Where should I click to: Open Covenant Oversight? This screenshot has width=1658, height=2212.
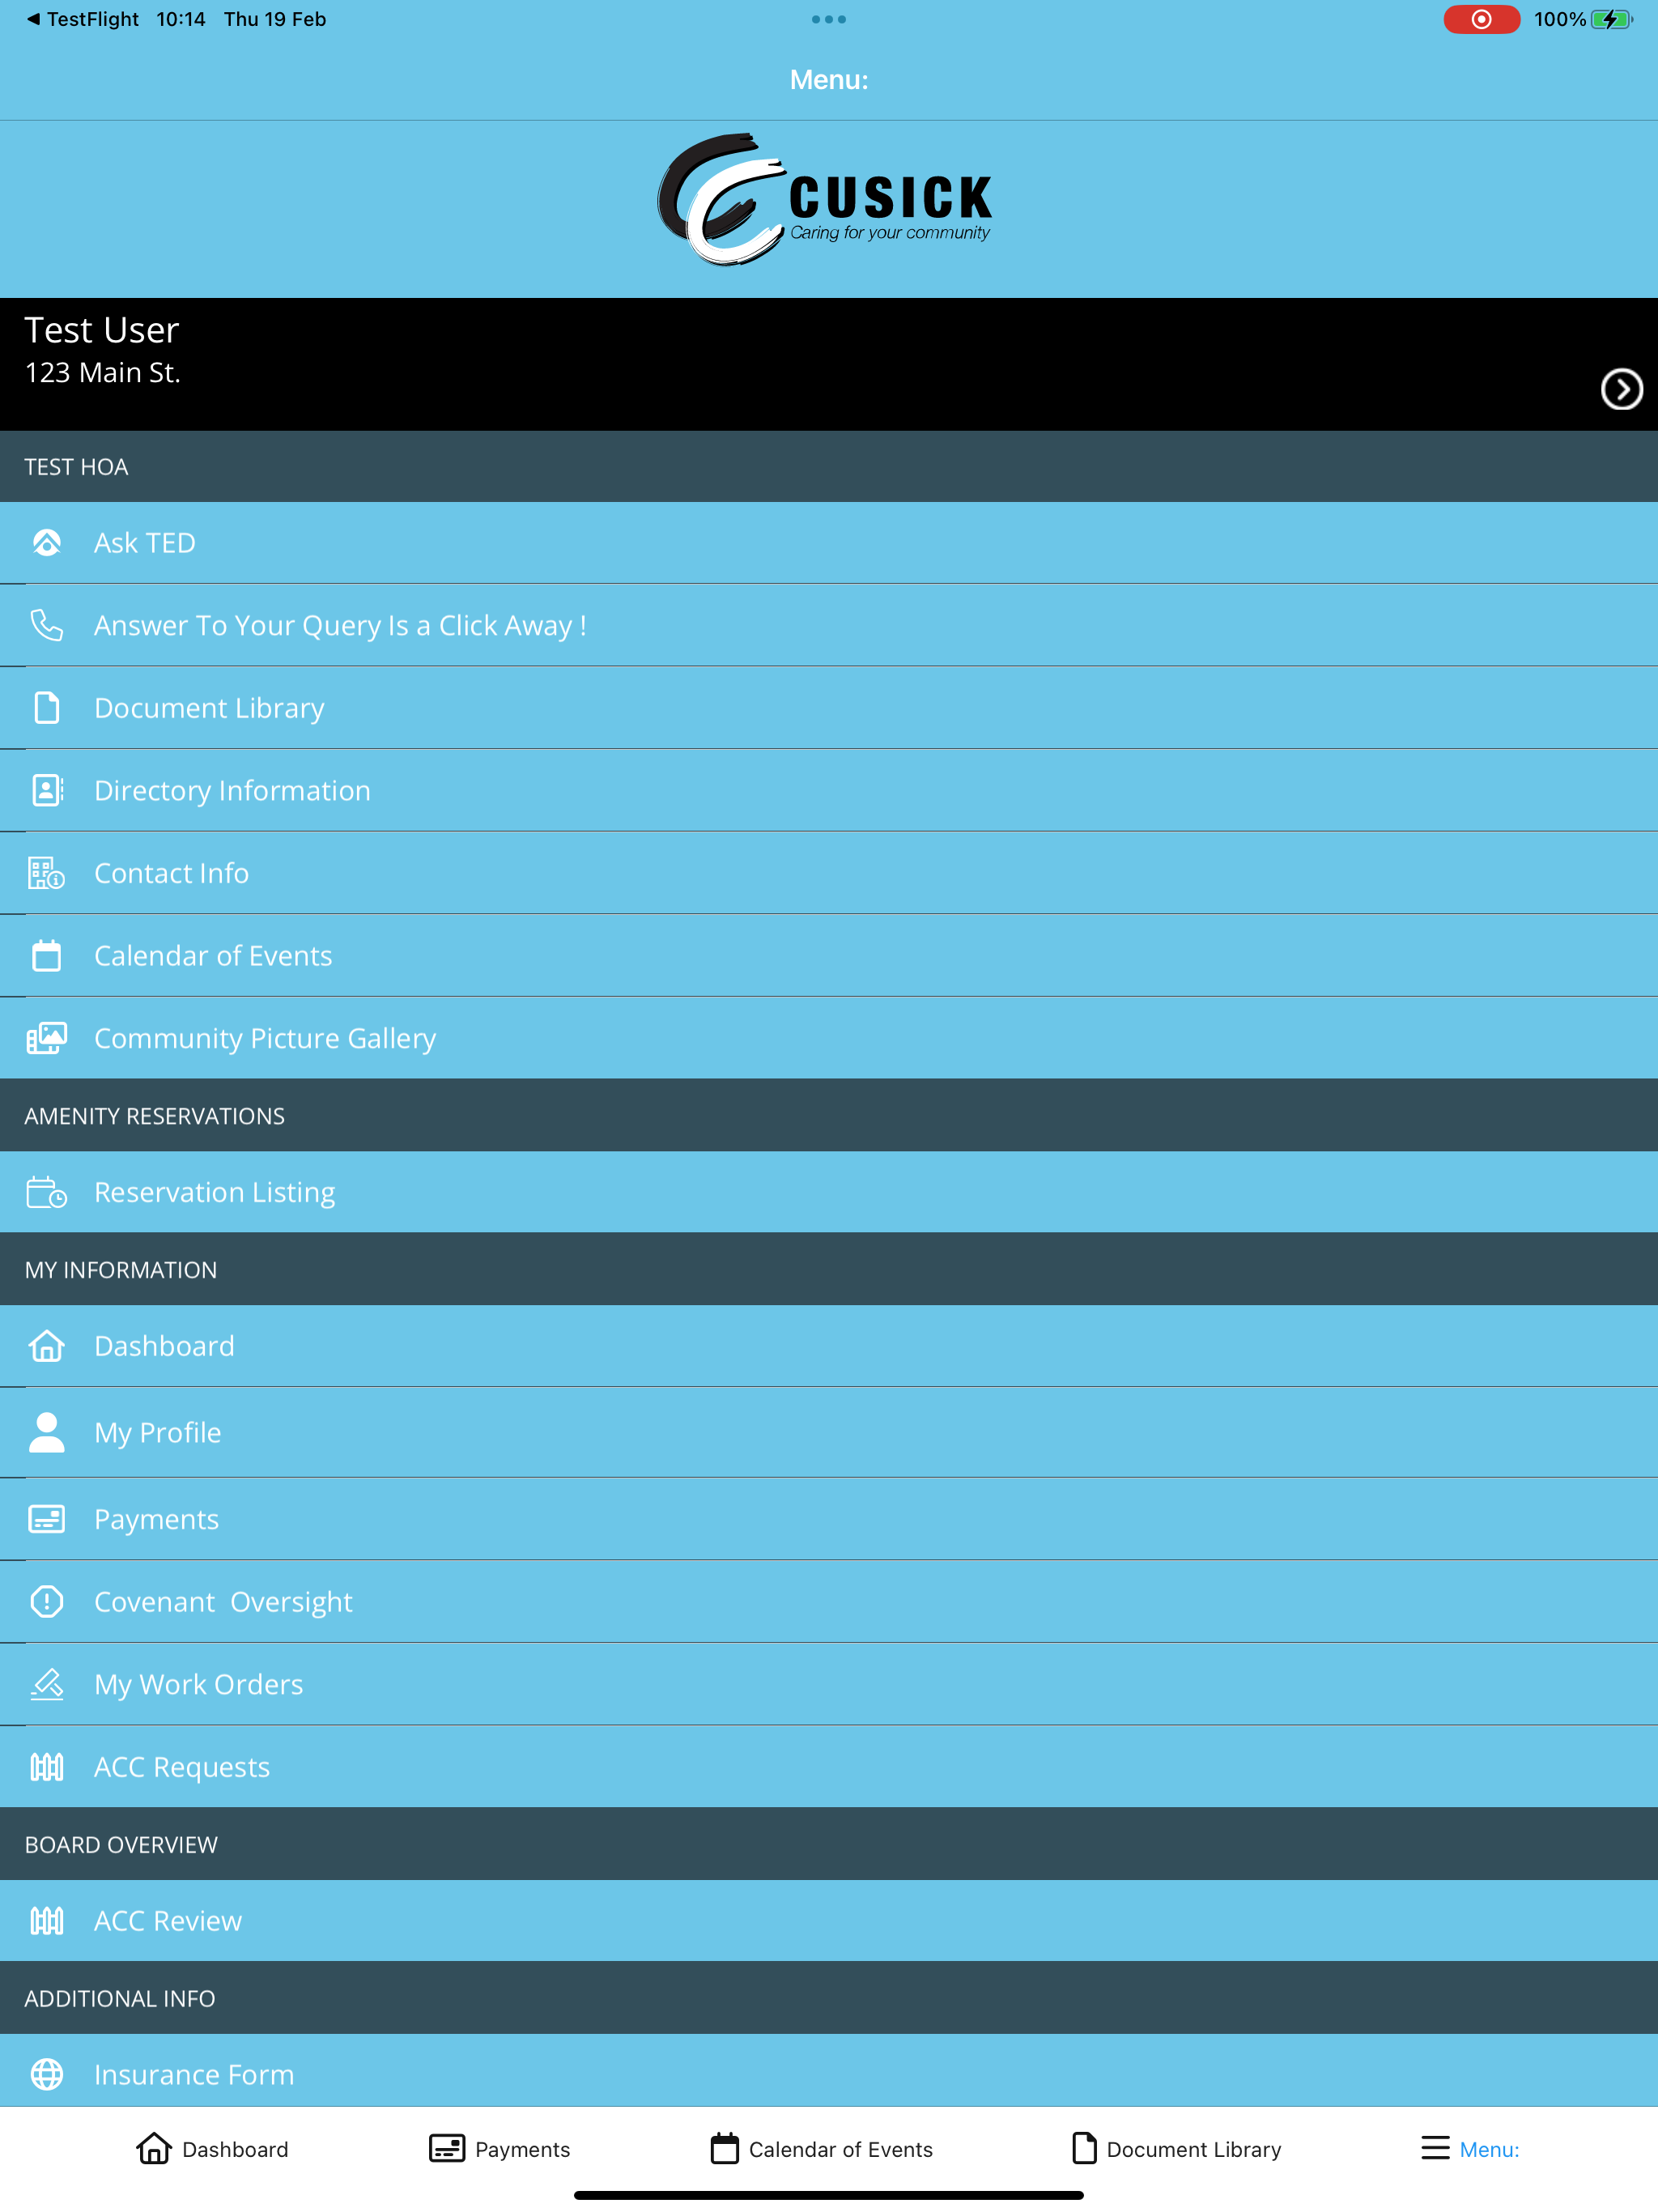coord(829,1601)
